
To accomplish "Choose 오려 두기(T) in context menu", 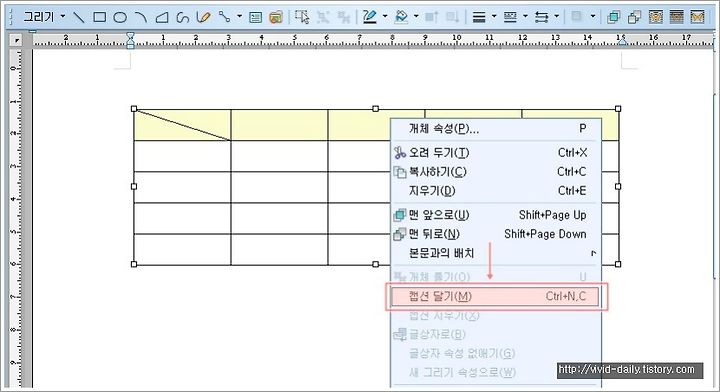I will (495, 152).
